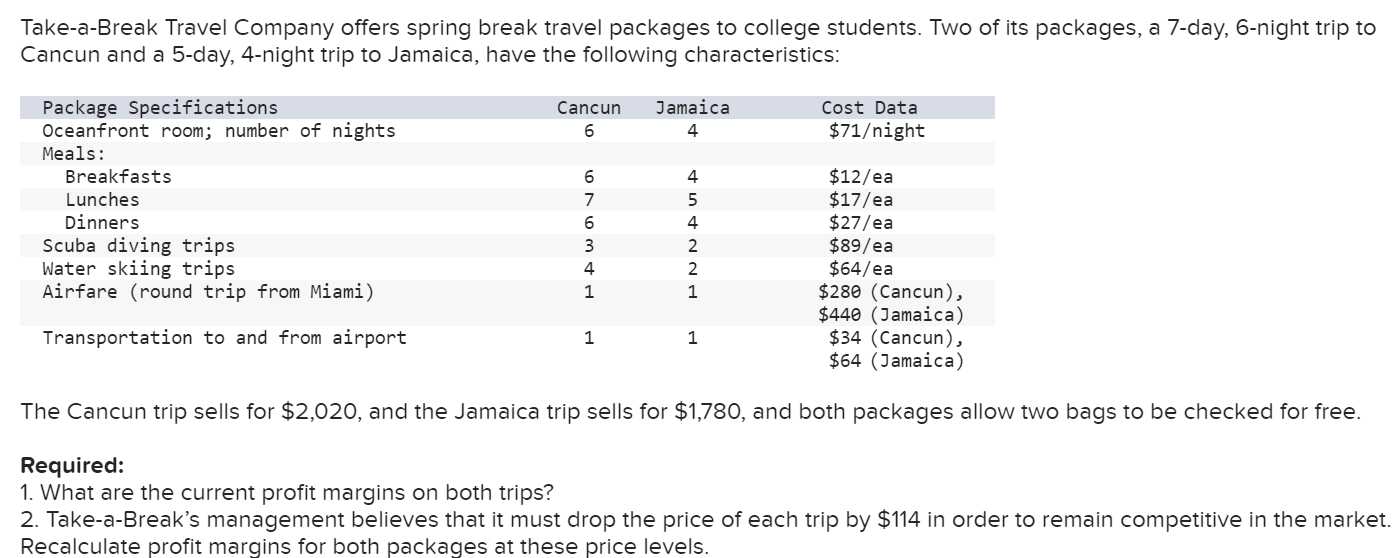
Task: Select the "Cancun" column header
Action: [x=588, y=108]
